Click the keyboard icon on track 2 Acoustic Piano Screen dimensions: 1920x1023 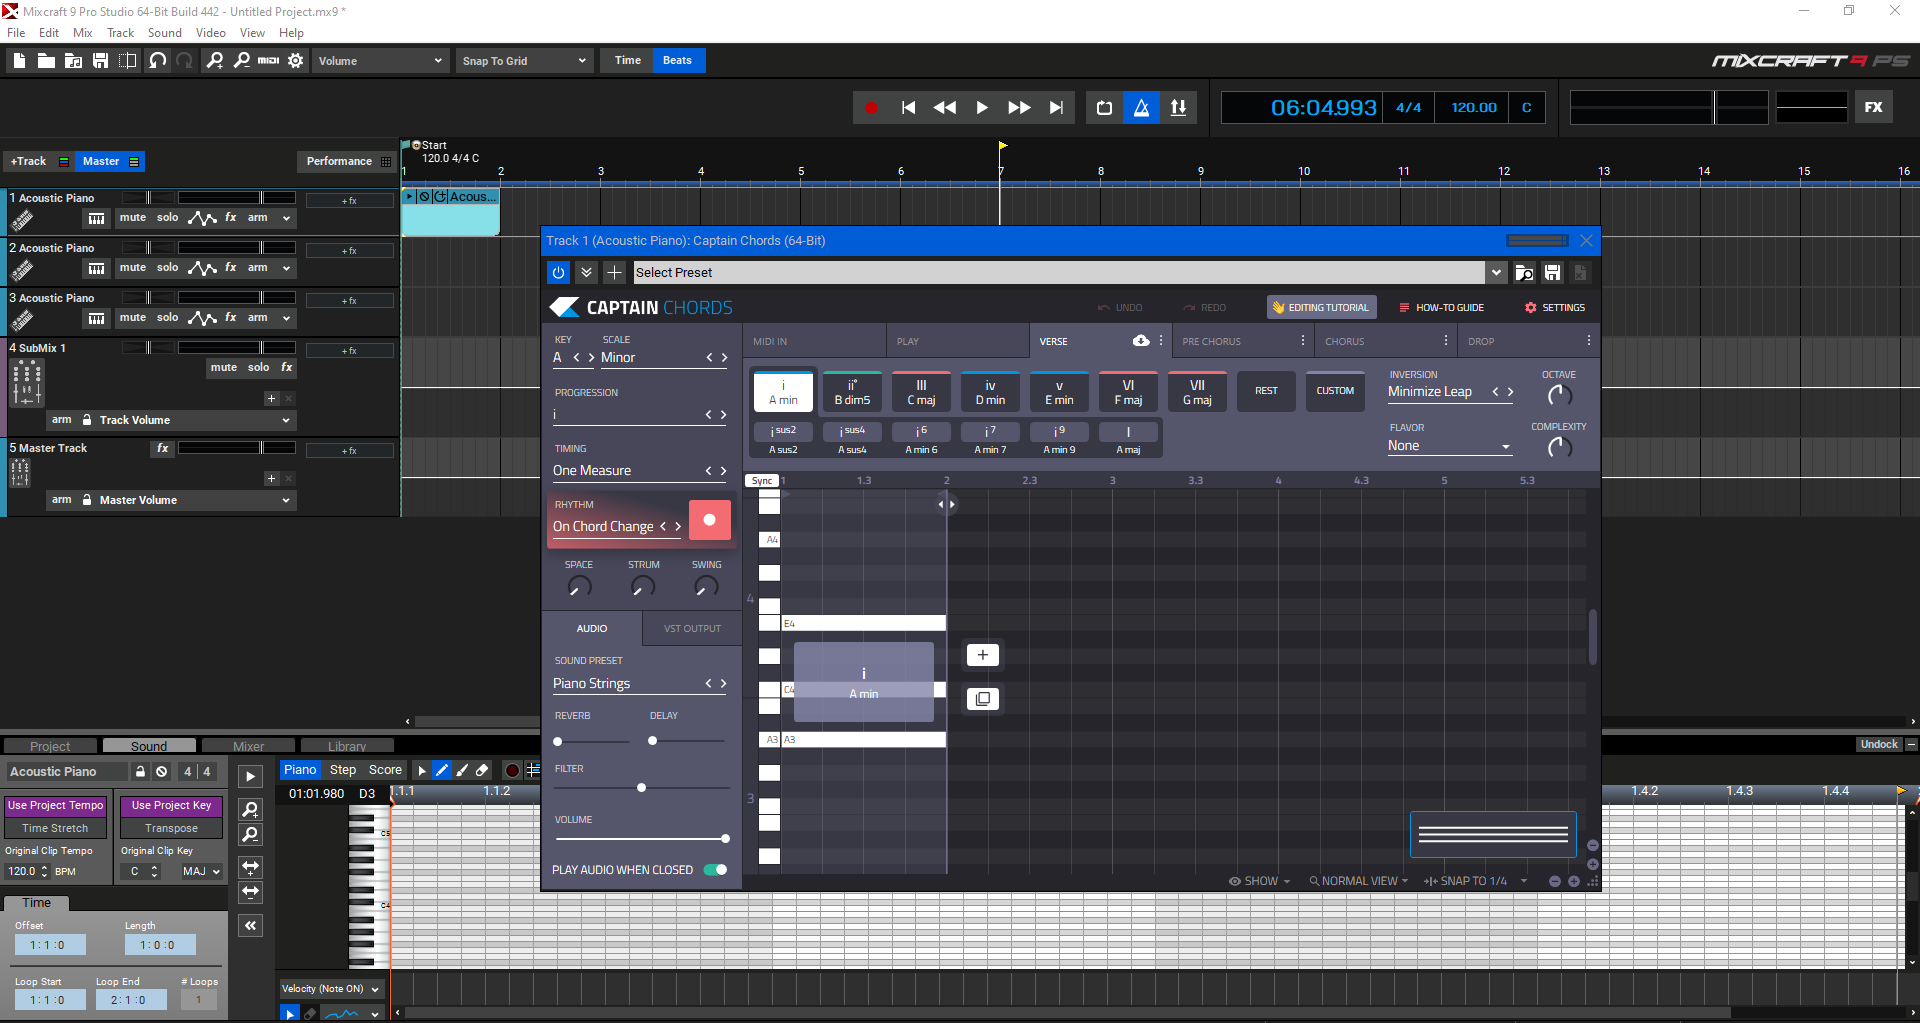coord(96,268)
